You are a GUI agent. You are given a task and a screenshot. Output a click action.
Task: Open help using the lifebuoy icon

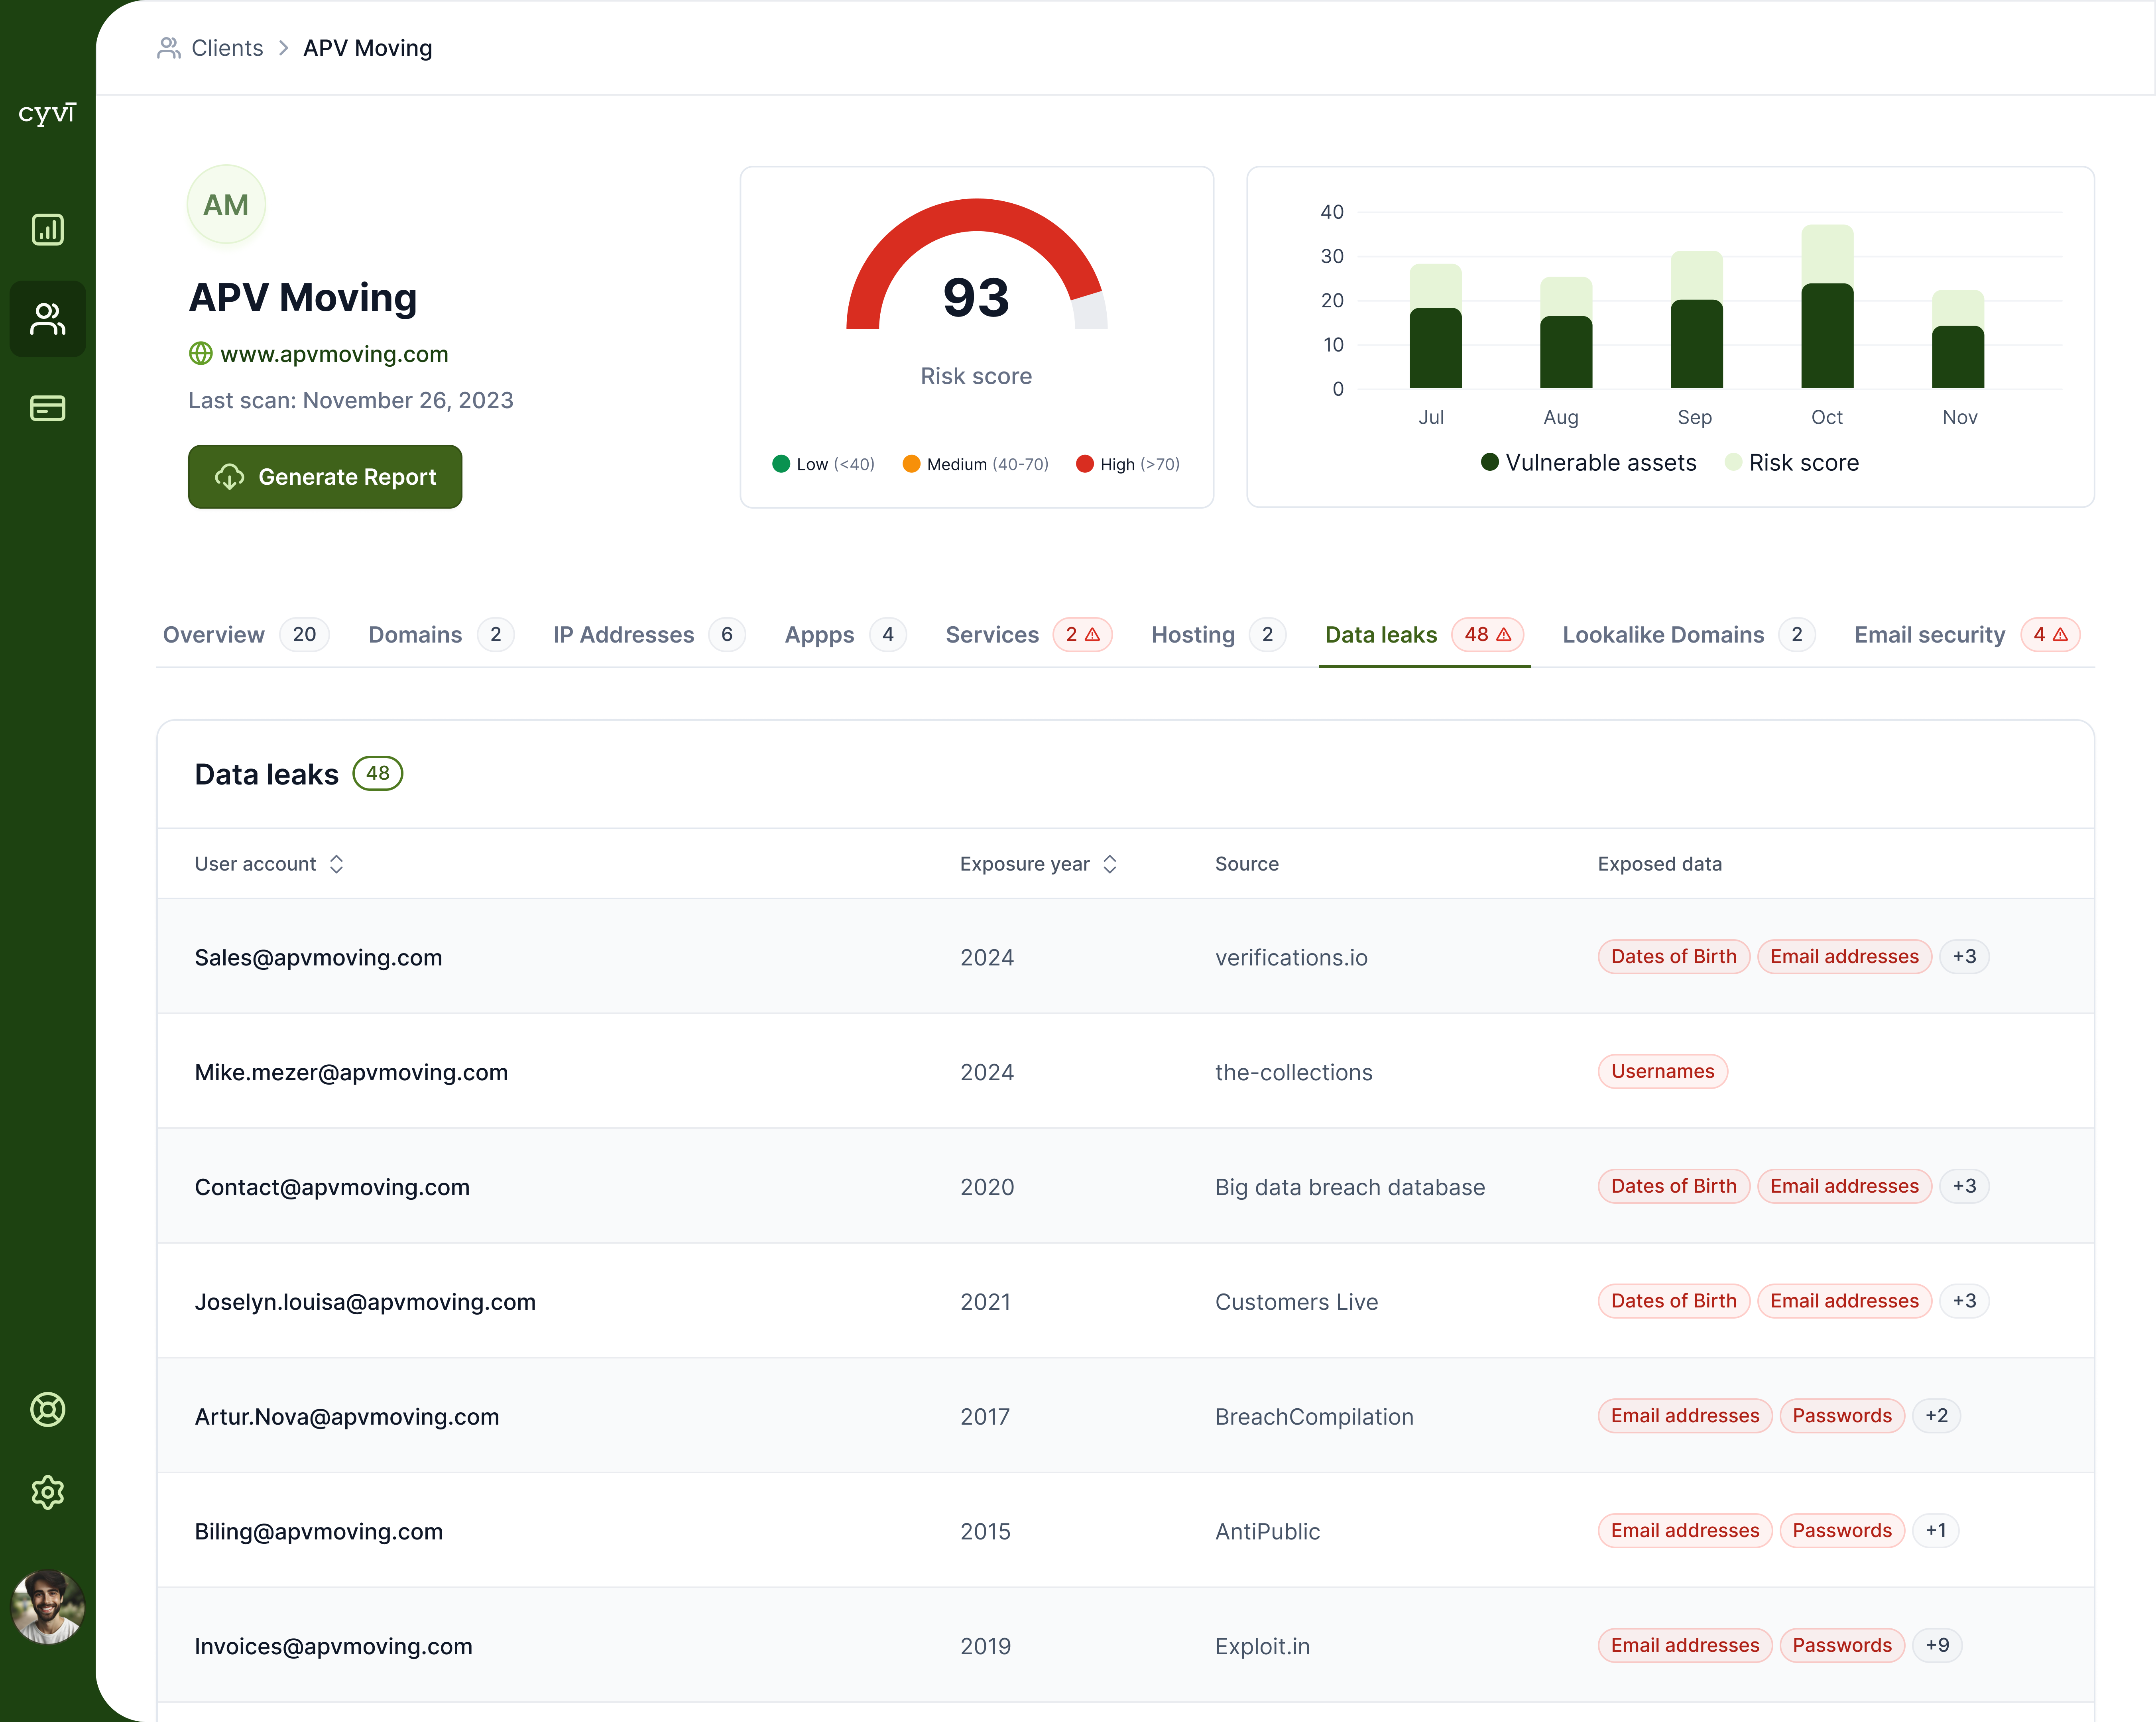(47, 1410)
